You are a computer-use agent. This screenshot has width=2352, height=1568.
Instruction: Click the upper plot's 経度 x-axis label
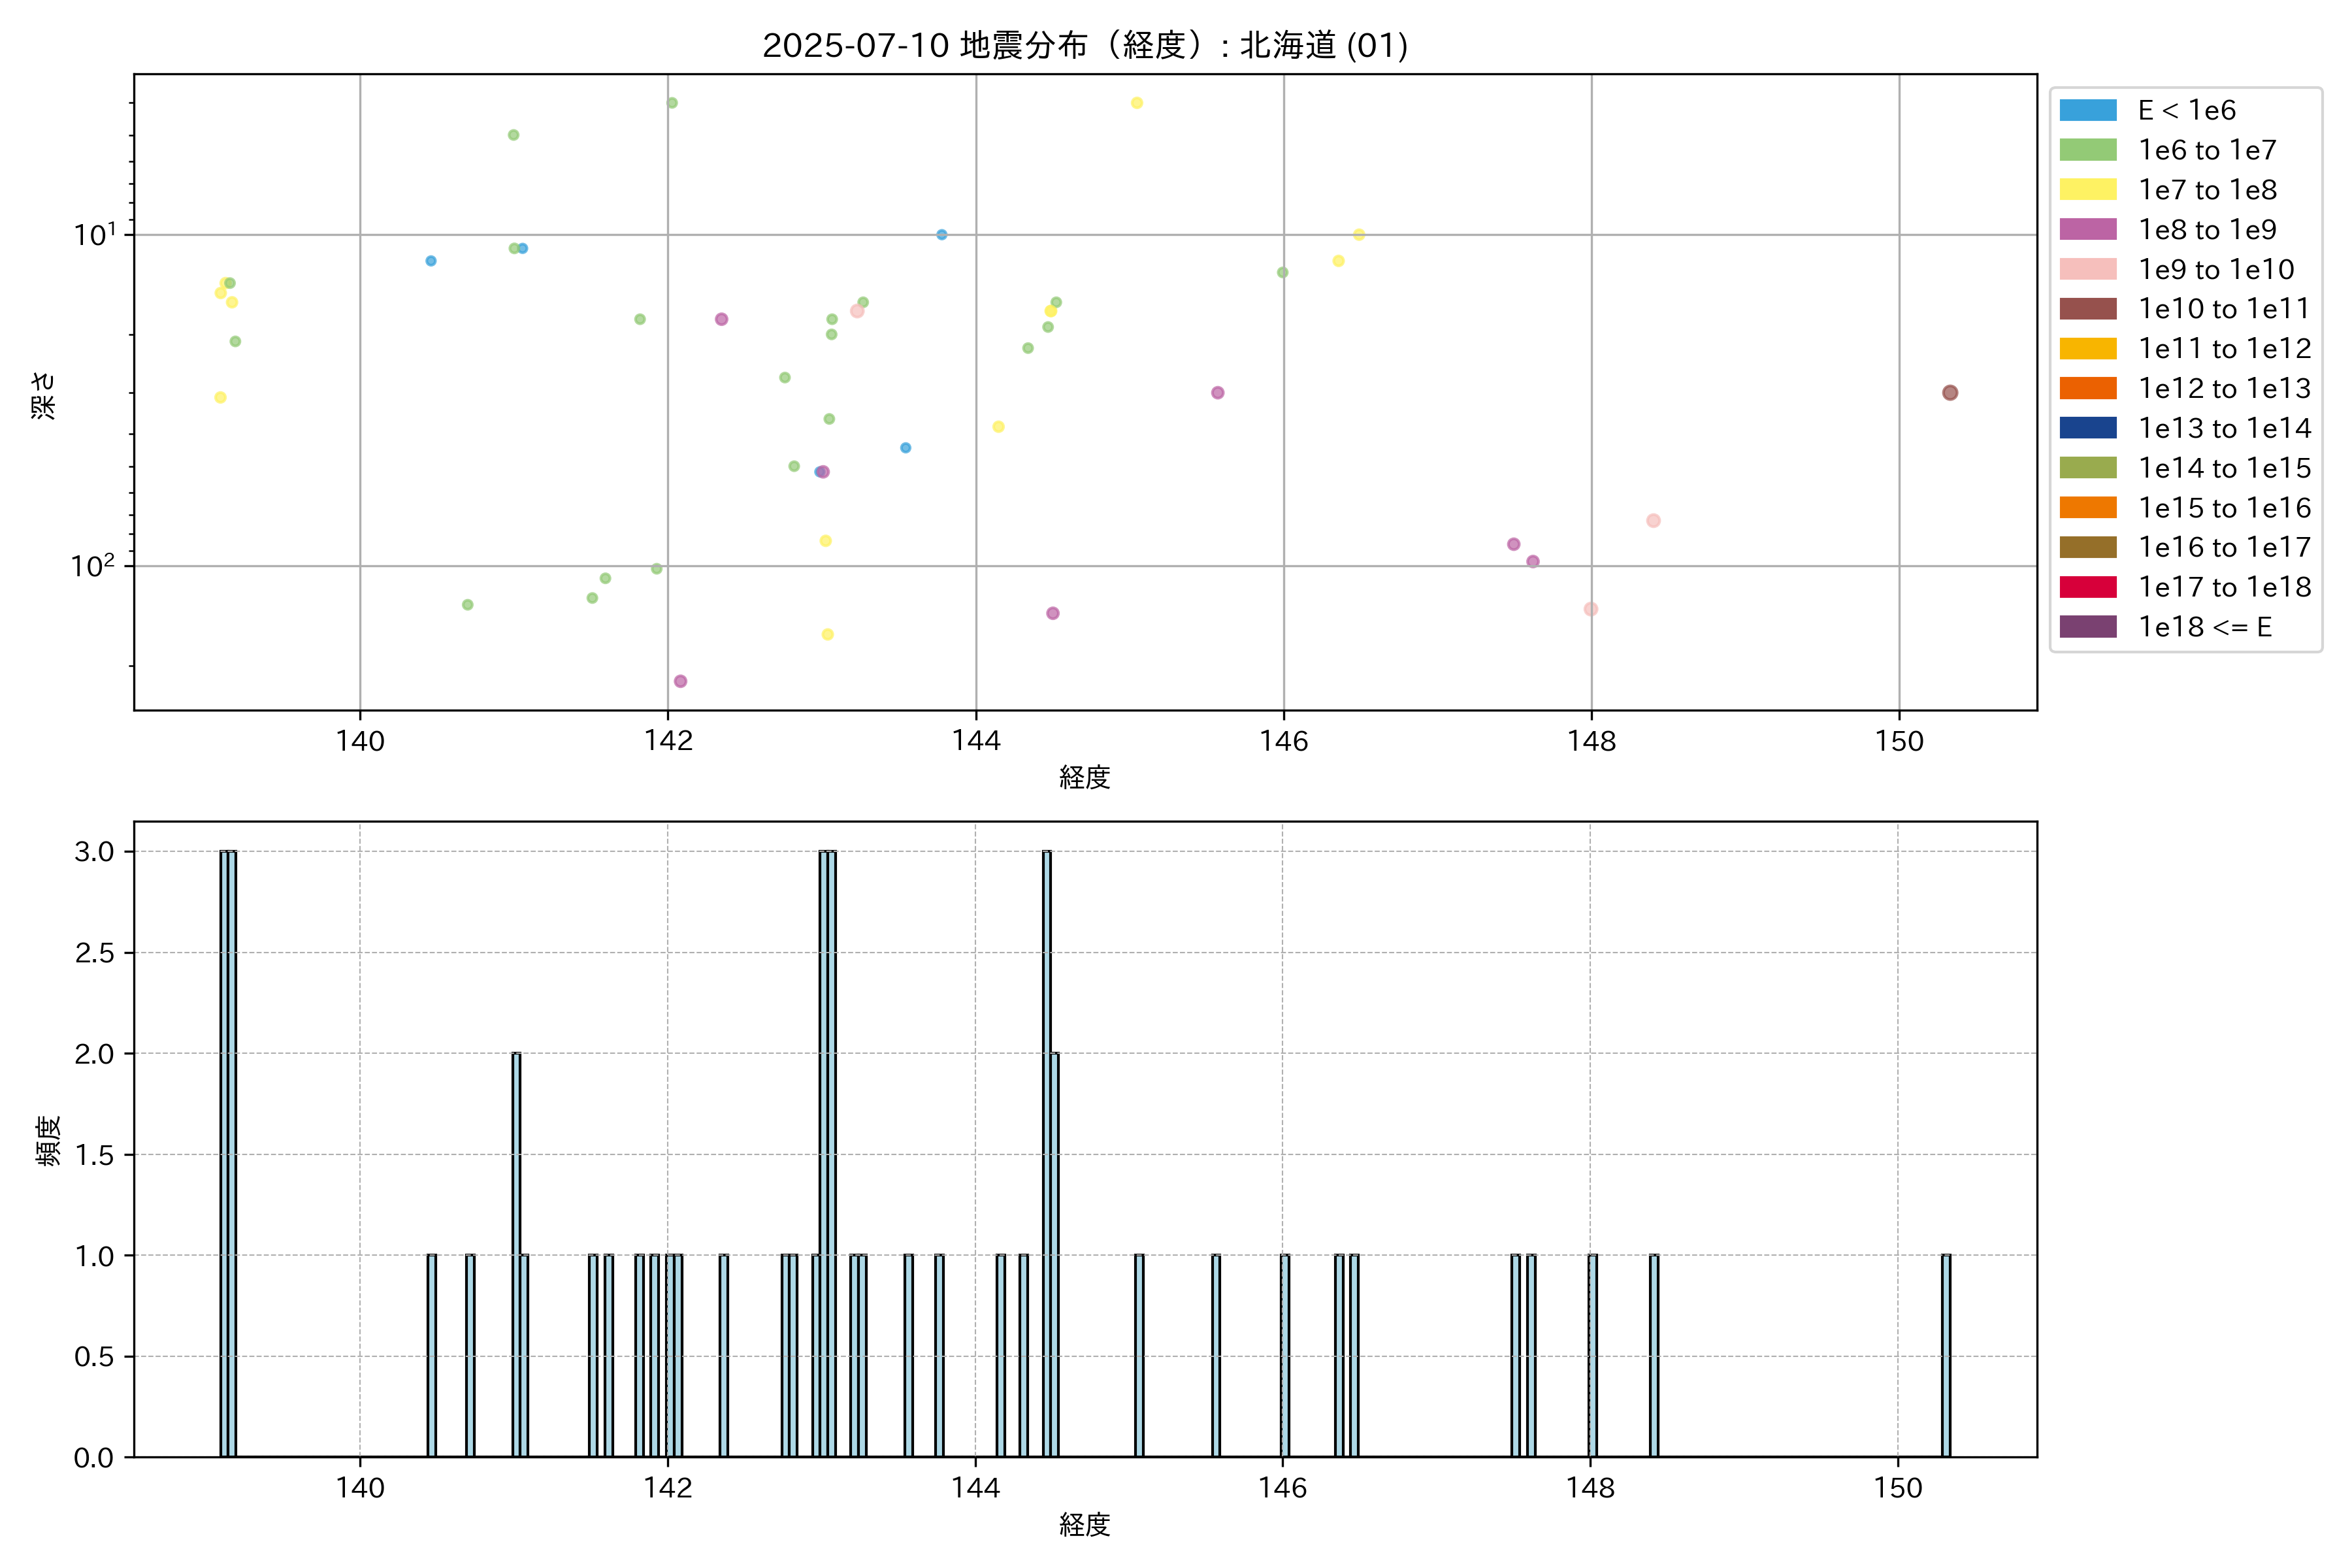[x=1084, y=777]
